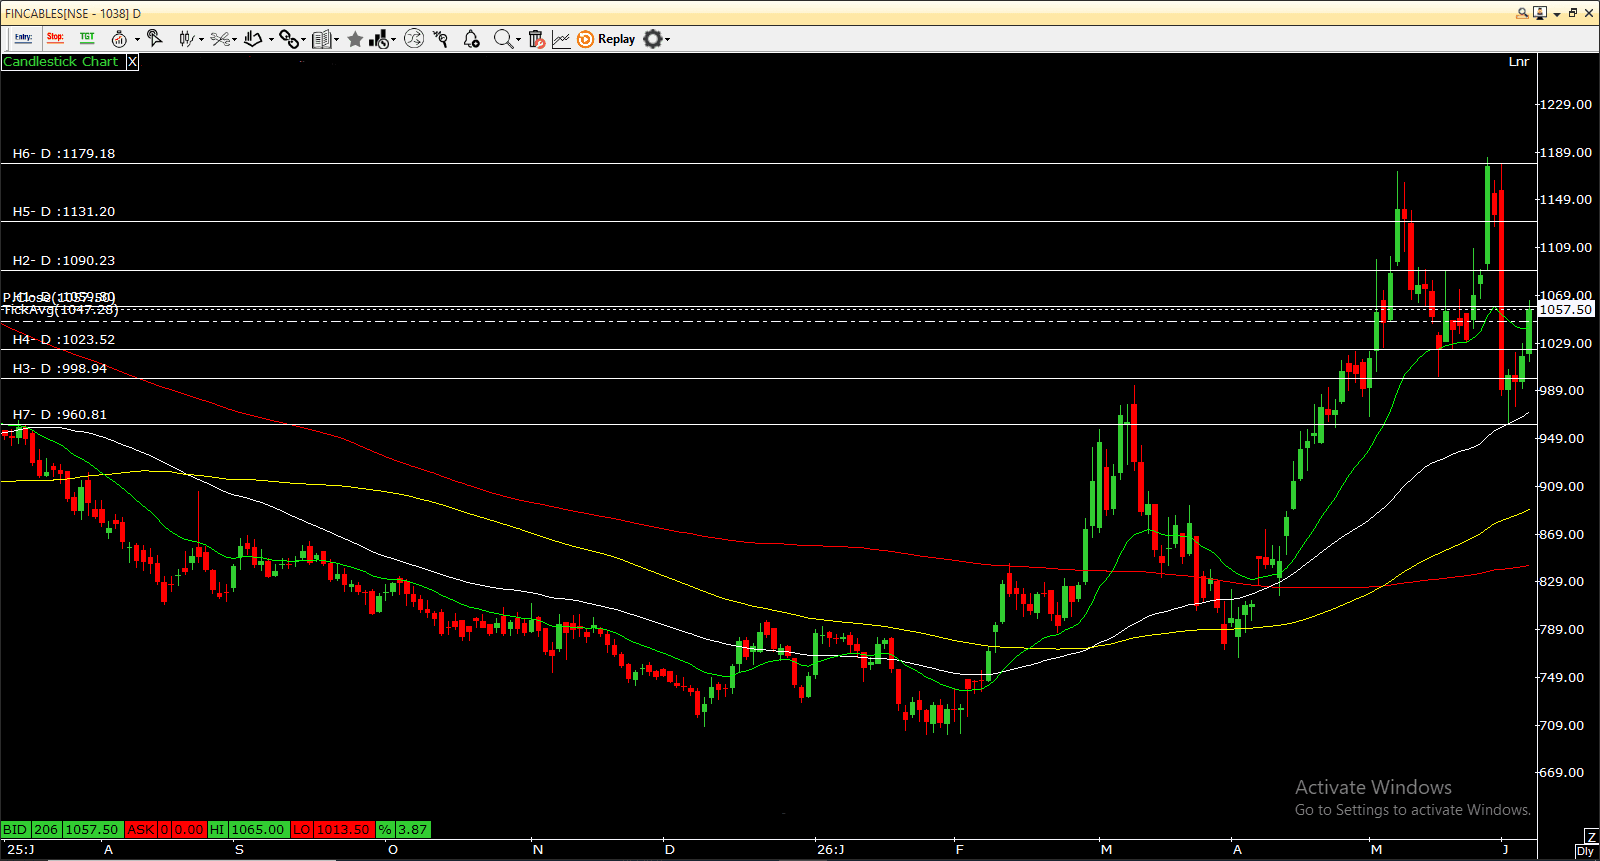Viewport: 1600px width, 861px height.
Task: Add an alert with bell icon
Action: pos(471,39)
